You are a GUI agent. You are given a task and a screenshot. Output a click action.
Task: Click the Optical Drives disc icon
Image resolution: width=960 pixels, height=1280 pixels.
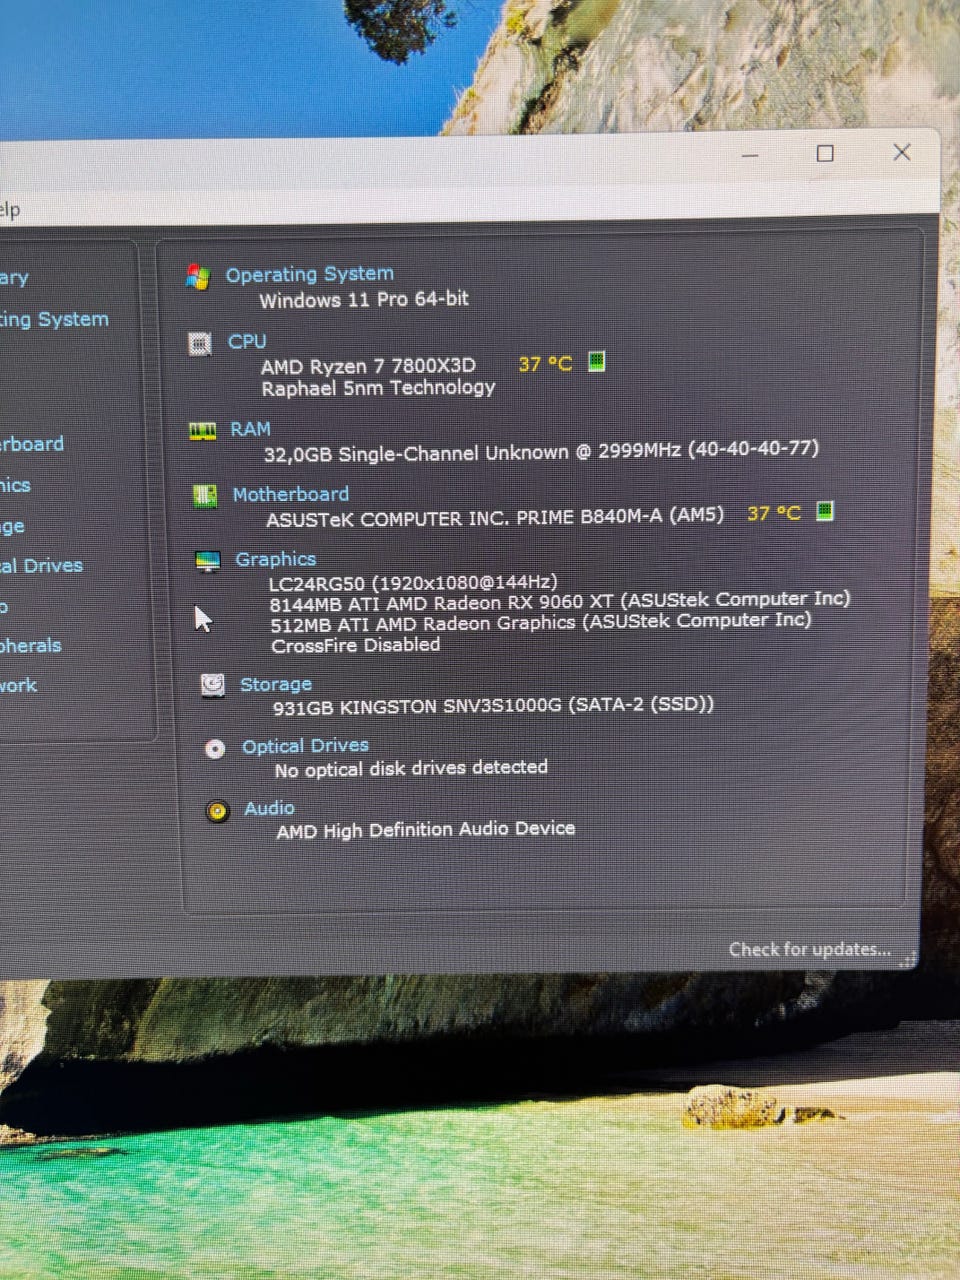pyautogui.click(x=215, y=748)
